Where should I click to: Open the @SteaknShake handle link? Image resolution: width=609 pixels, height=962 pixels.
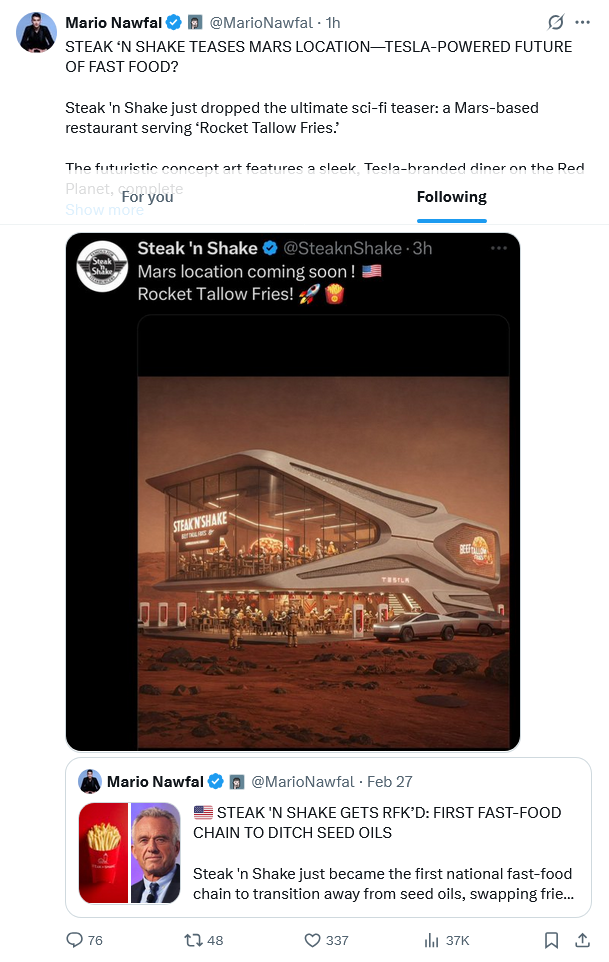[344, 248]
